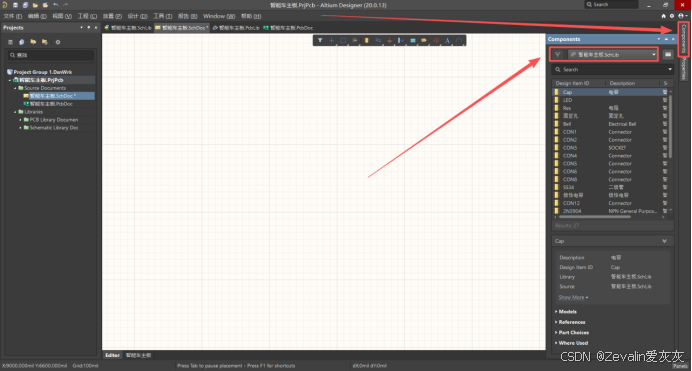The image size is (692, 371).
Task: Click the Components panel menu button beside library dropdown
Action: (x=668, y=55)
